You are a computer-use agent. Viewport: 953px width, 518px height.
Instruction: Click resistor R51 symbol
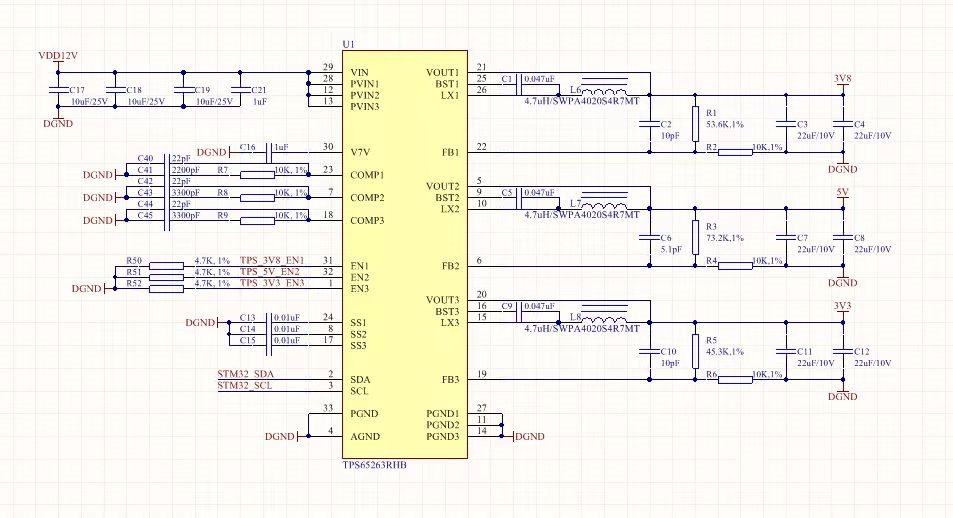coord(167,277)
